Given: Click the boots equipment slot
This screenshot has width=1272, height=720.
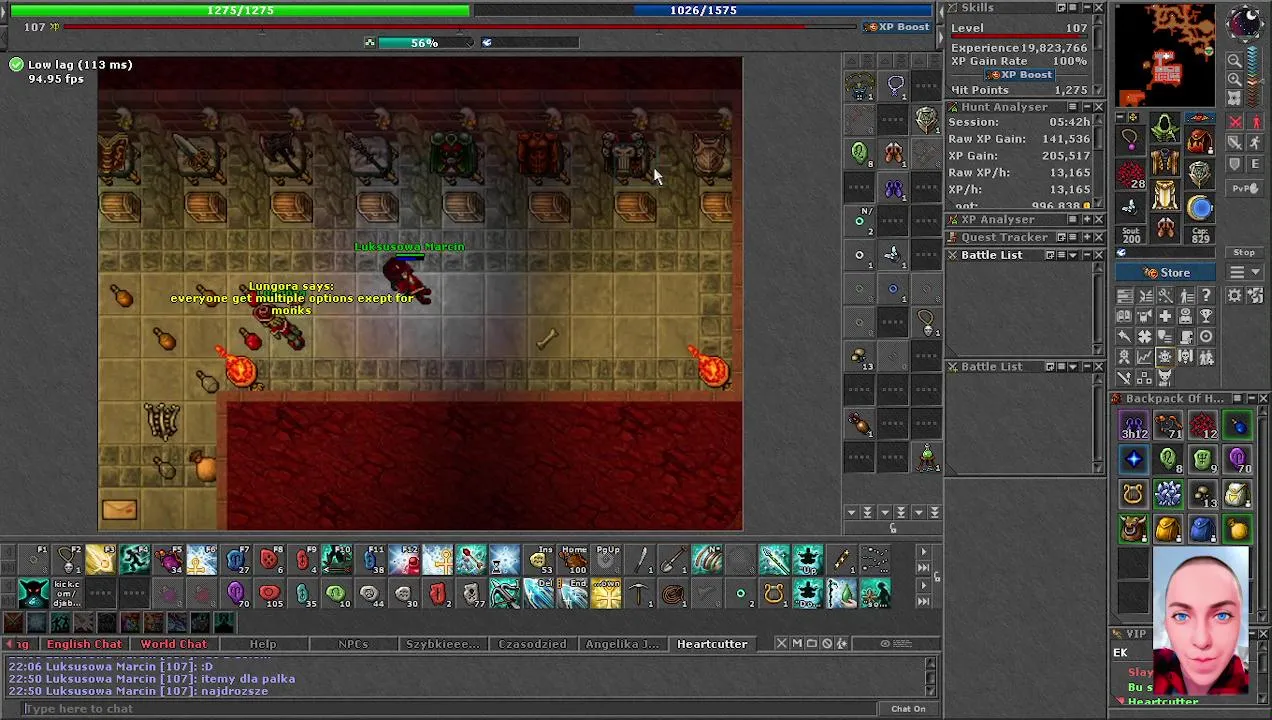Looking at the screenshot, I should point(1165,228).
